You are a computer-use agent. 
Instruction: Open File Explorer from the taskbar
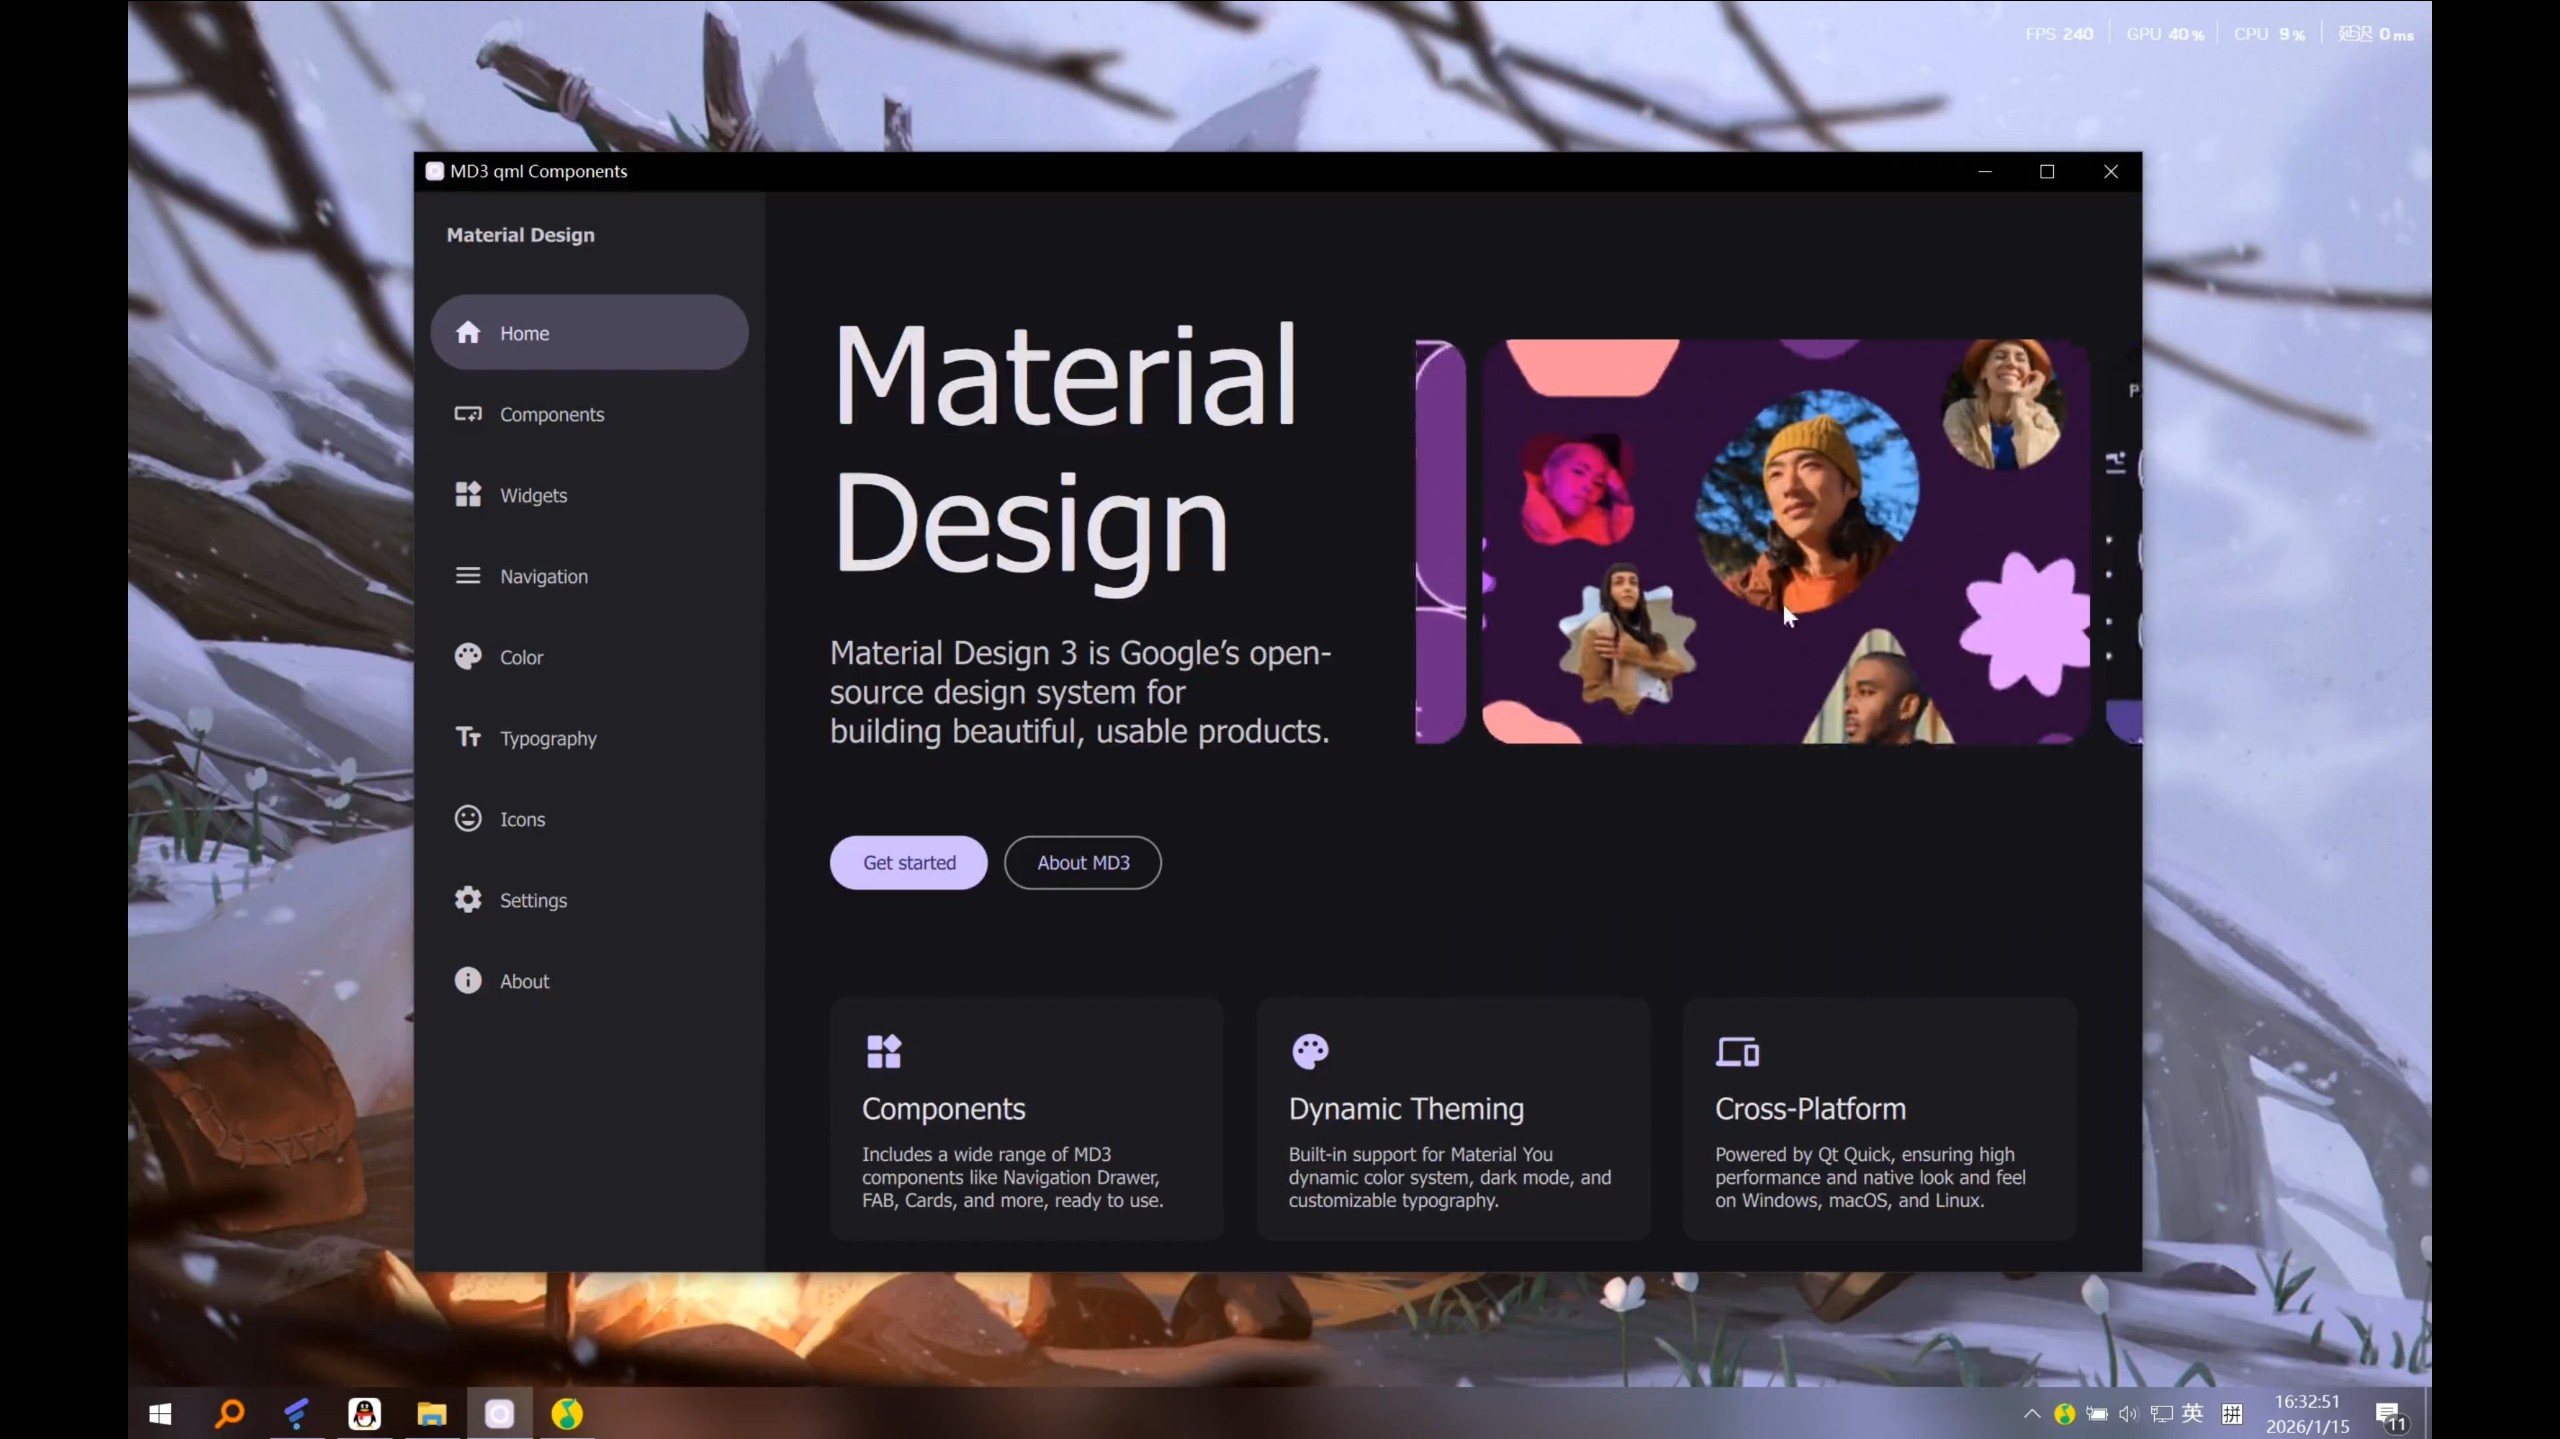[432, 1414]
